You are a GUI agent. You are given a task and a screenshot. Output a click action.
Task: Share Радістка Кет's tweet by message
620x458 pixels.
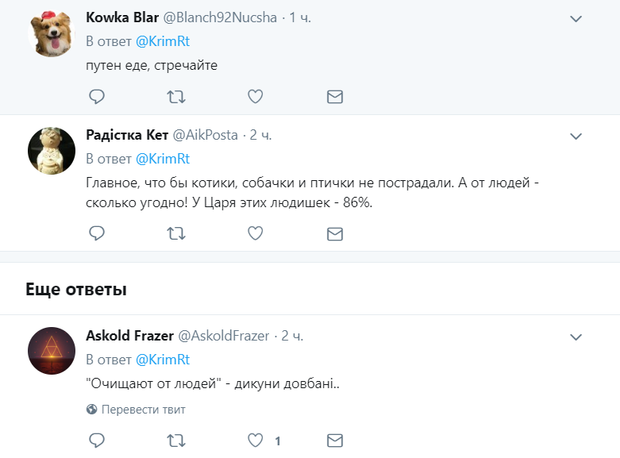[335, 233]
